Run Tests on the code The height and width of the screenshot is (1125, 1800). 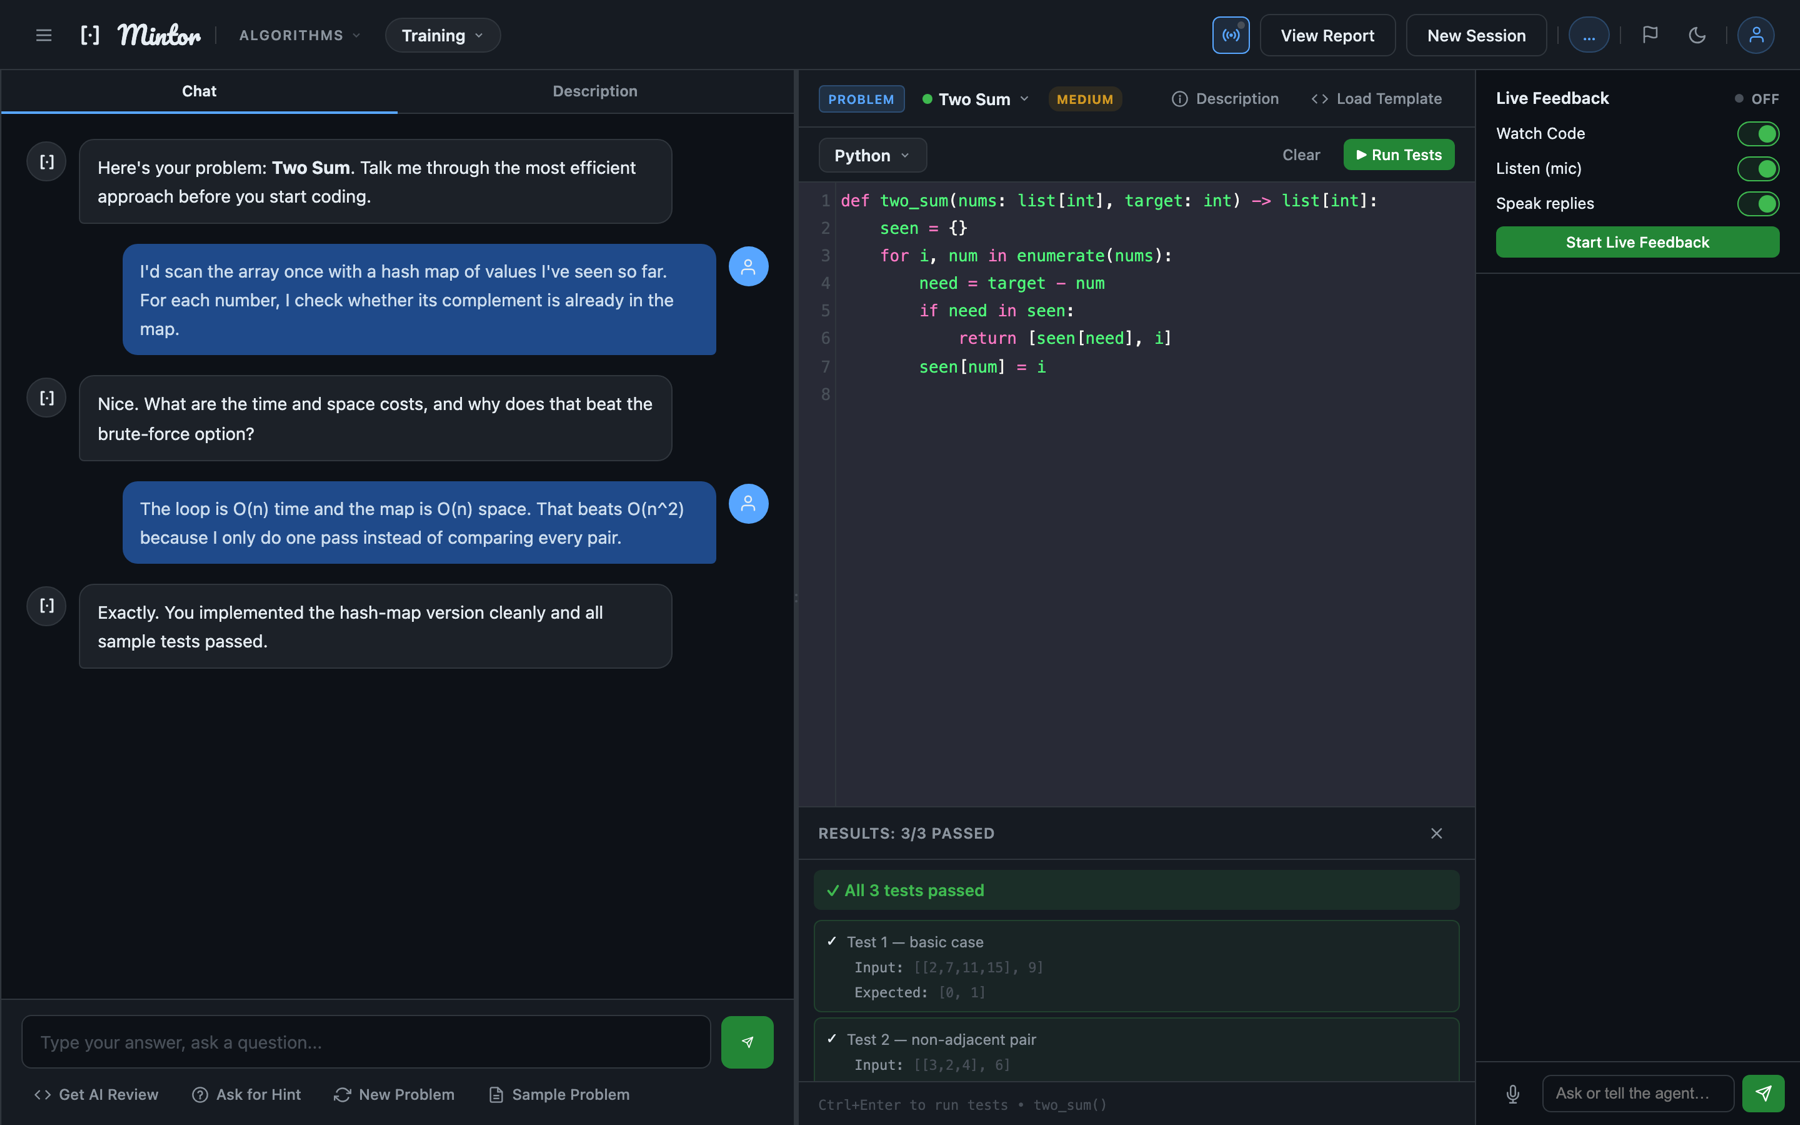coord(1398,155)
